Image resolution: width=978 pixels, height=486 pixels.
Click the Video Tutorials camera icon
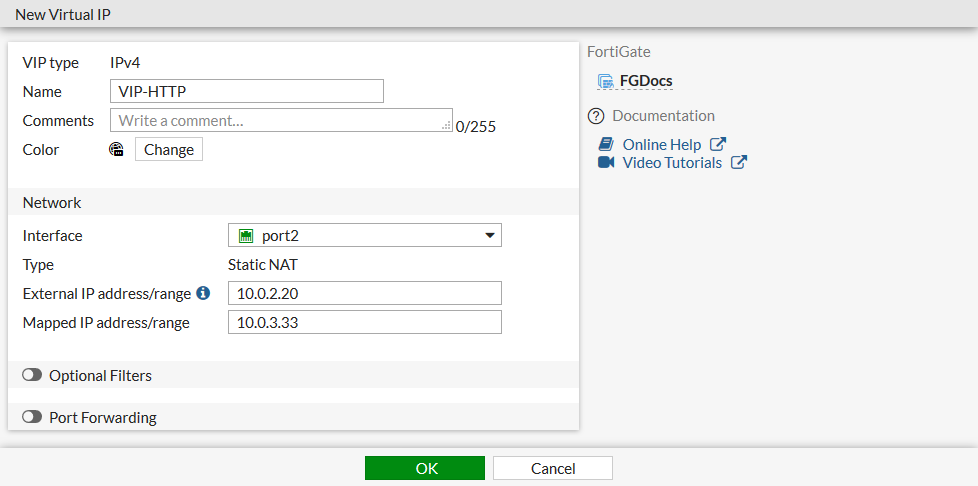606,162
